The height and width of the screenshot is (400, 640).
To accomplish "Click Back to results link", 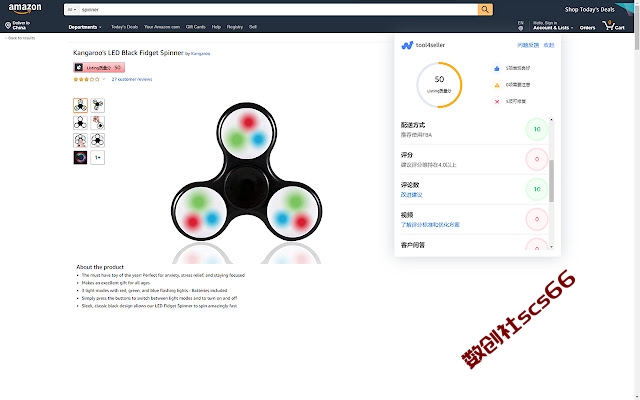I will (x=20, y=38).
